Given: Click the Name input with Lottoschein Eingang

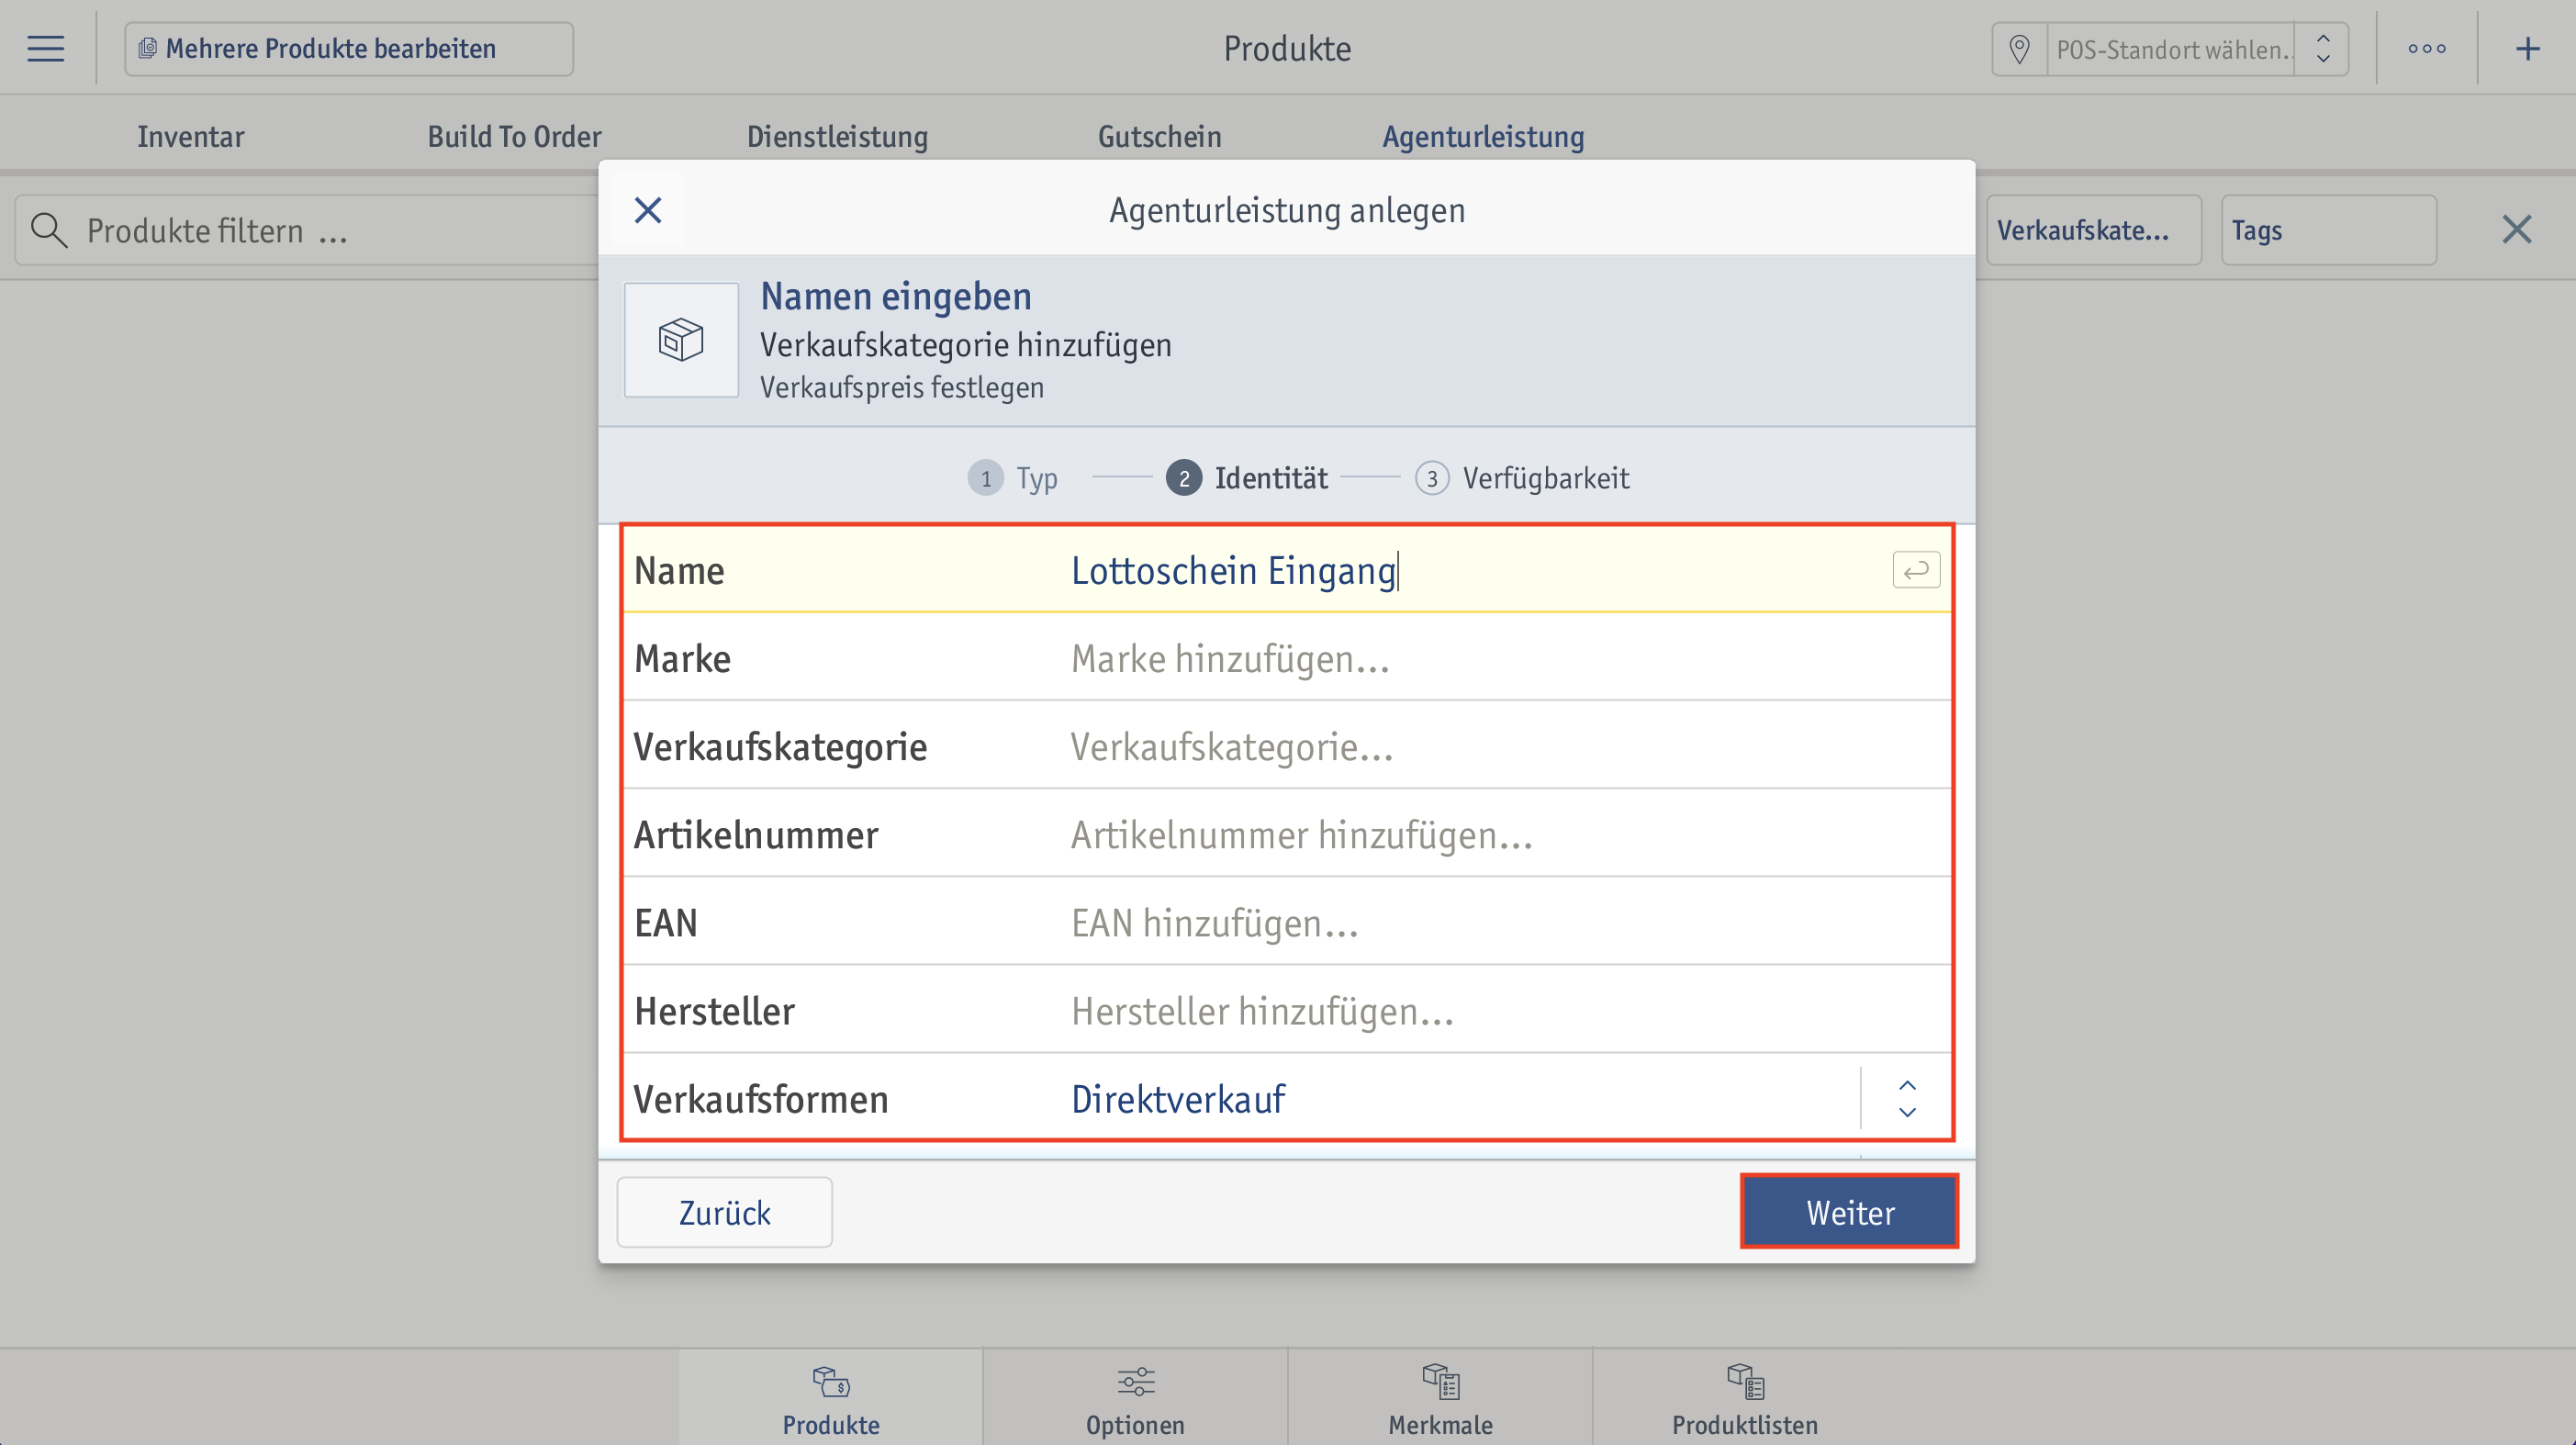Looking at the screenshot, I should (1286, 570).
